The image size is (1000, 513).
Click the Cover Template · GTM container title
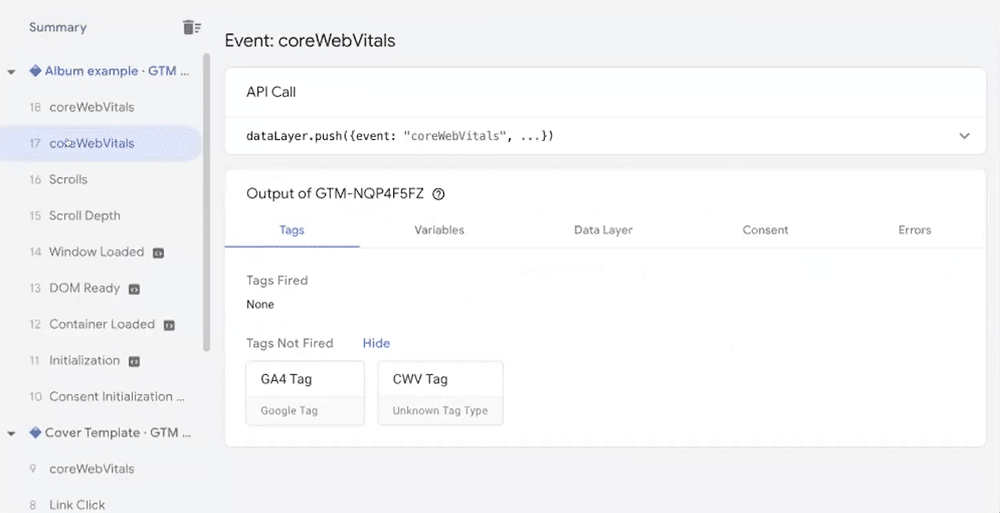(118, 433)
